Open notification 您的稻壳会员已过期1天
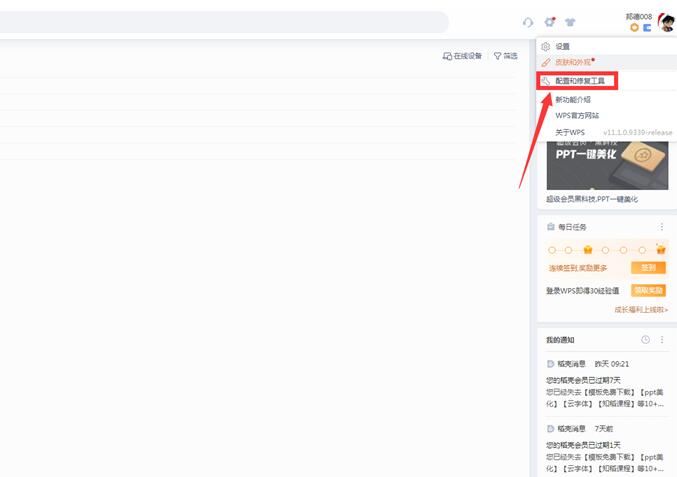The height and width of the screenshot is (477, 677). [x=583, y=445]
